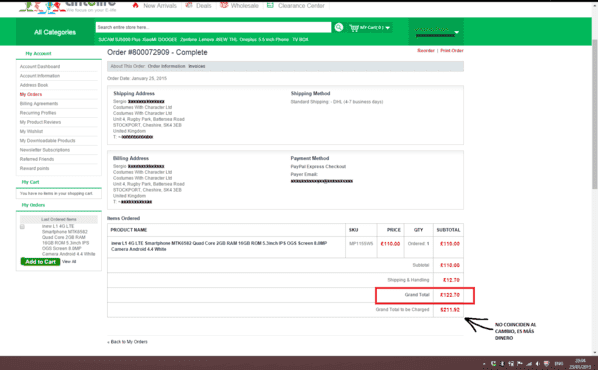Click the flame icon beside New Arrivals
The width and height of the screenshot is (598, 370).
point(135,5)
